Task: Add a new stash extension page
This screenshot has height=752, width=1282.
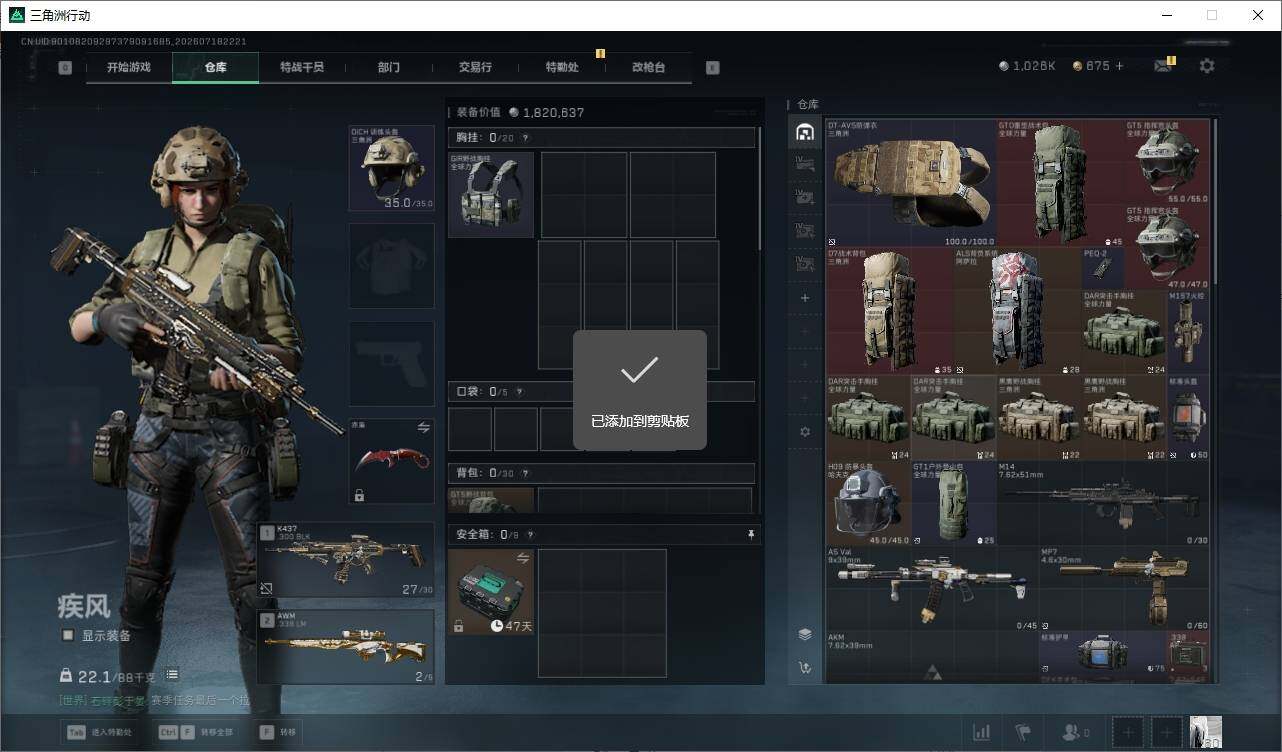Action: pyautogui.click(x=805, y=298)
